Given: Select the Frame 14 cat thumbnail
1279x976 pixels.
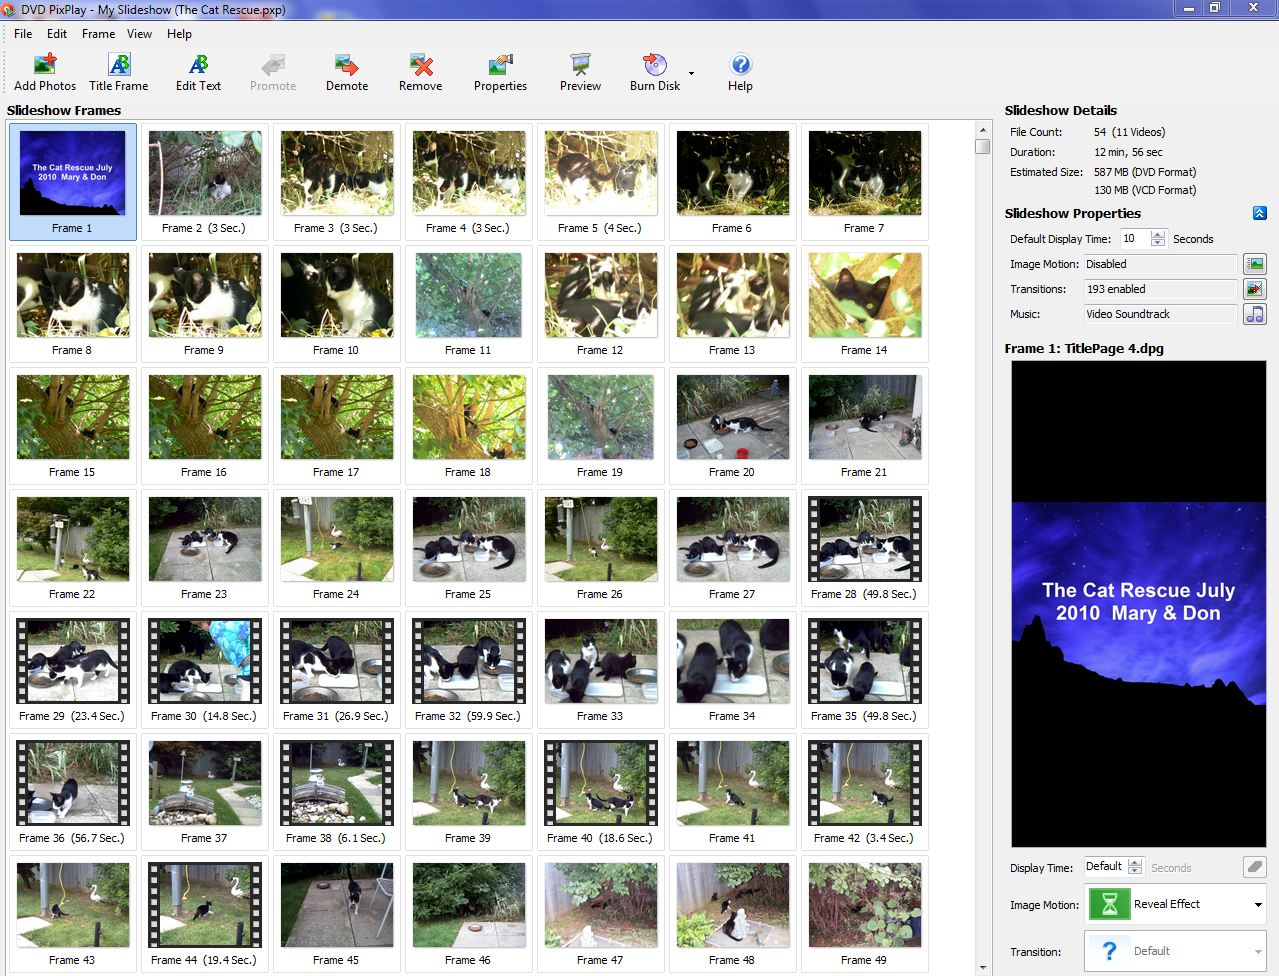Looking at the screenshot, I should point(864,295).
